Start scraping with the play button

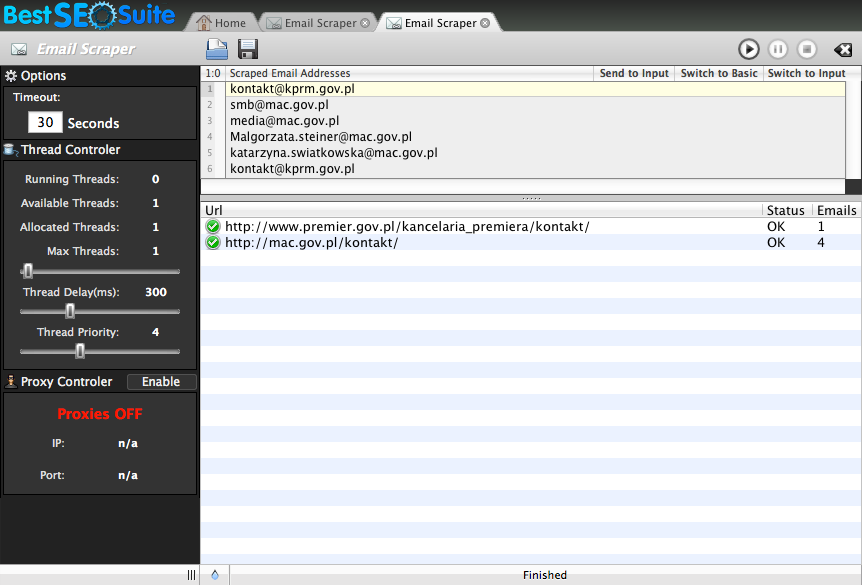point(748,49)
